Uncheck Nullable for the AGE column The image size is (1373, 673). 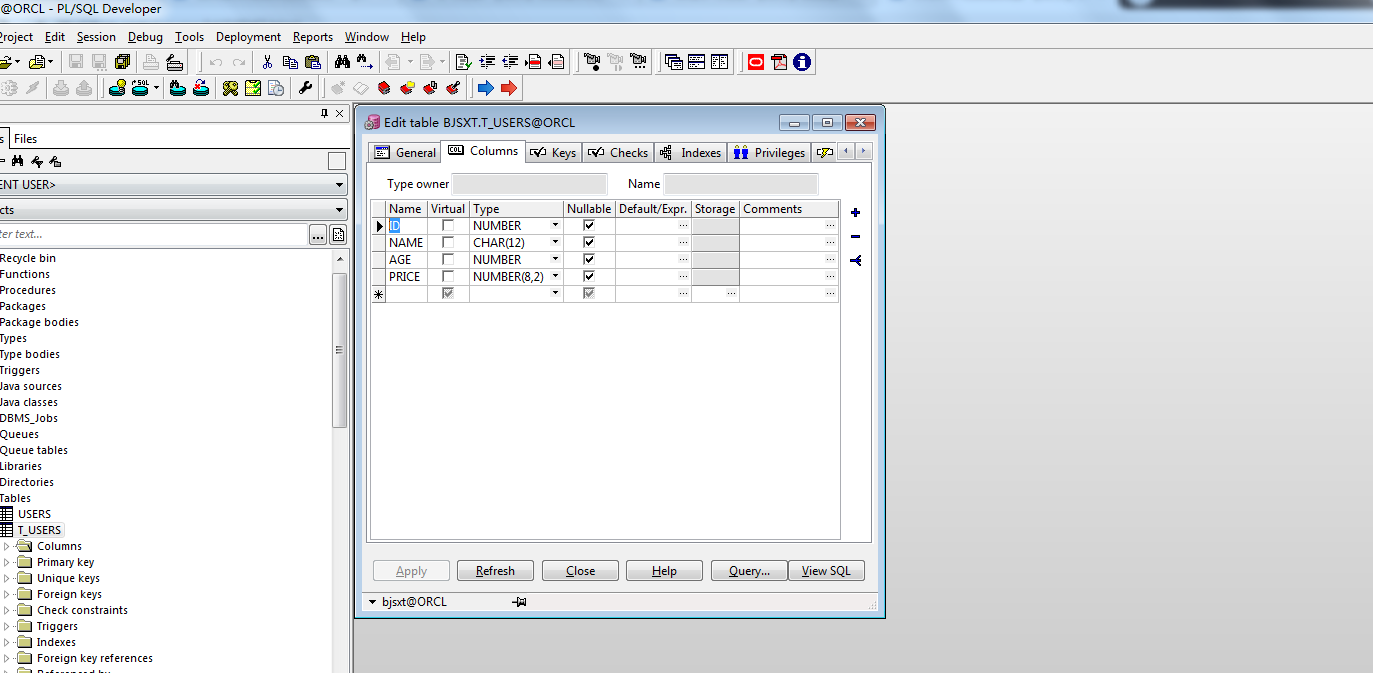[589, 260]
